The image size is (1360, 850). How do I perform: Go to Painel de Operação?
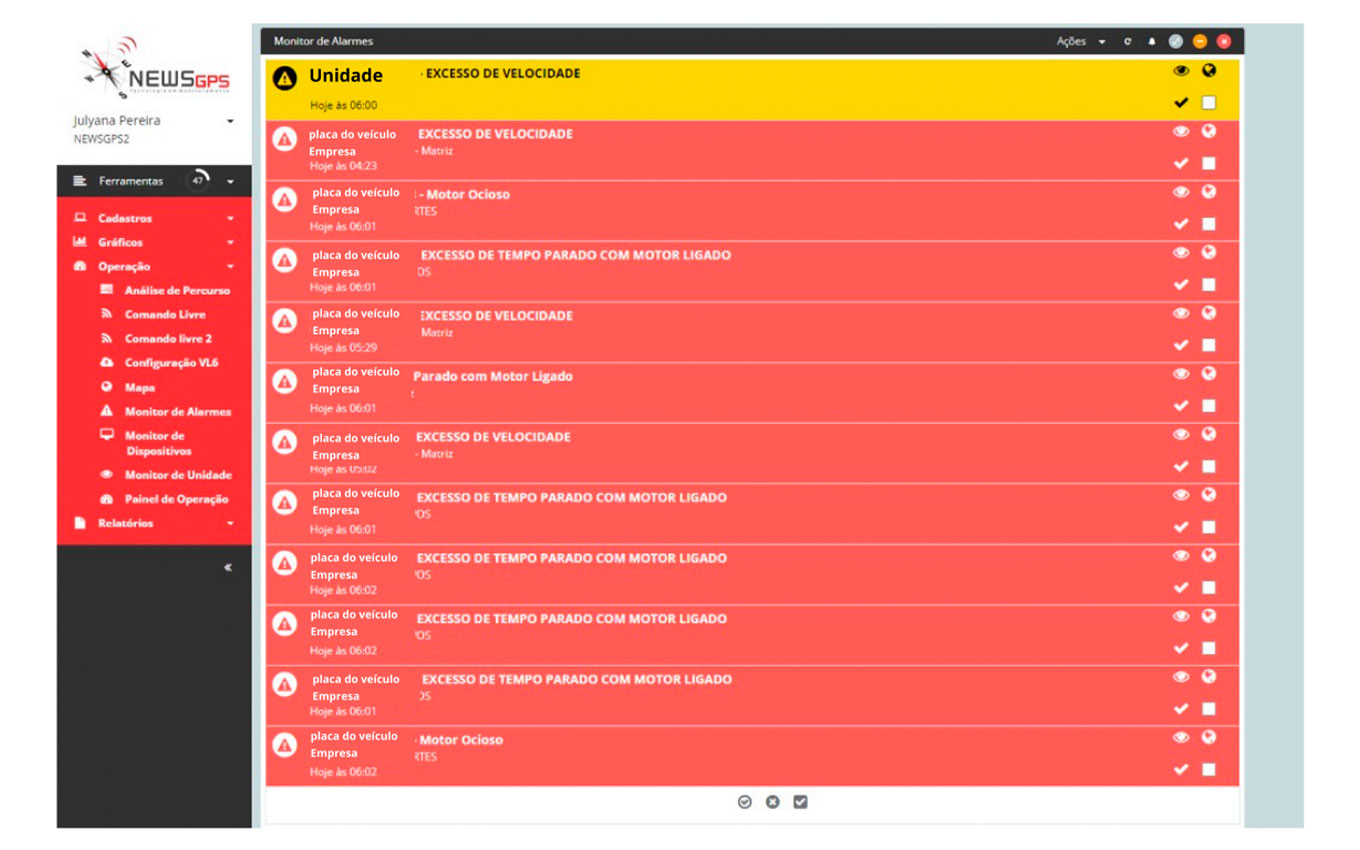point(176,499)
